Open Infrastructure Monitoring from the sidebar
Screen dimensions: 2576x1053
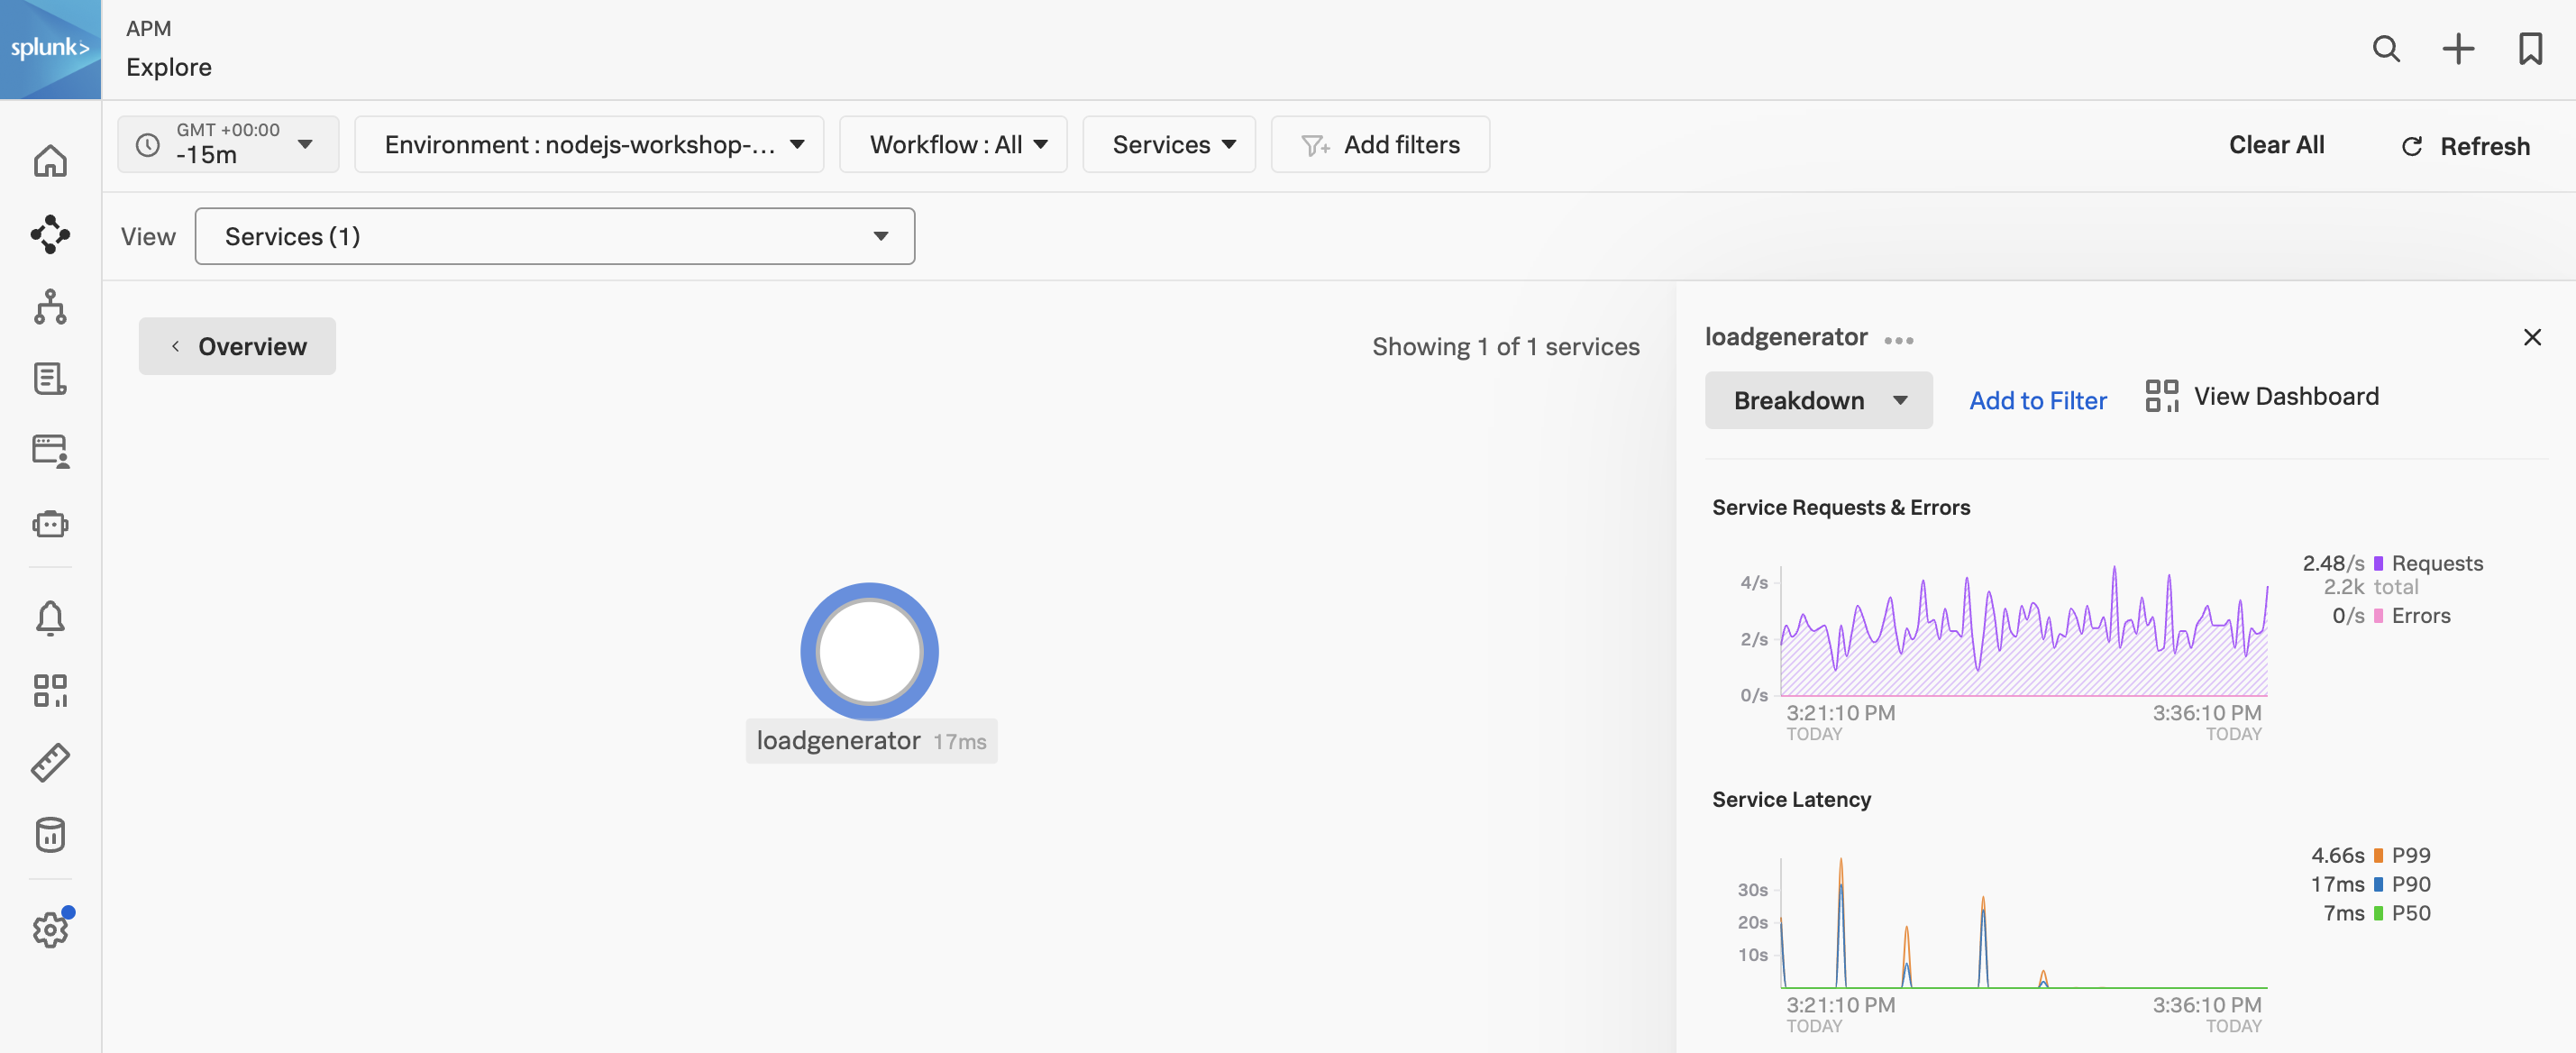tap(50, 307)
